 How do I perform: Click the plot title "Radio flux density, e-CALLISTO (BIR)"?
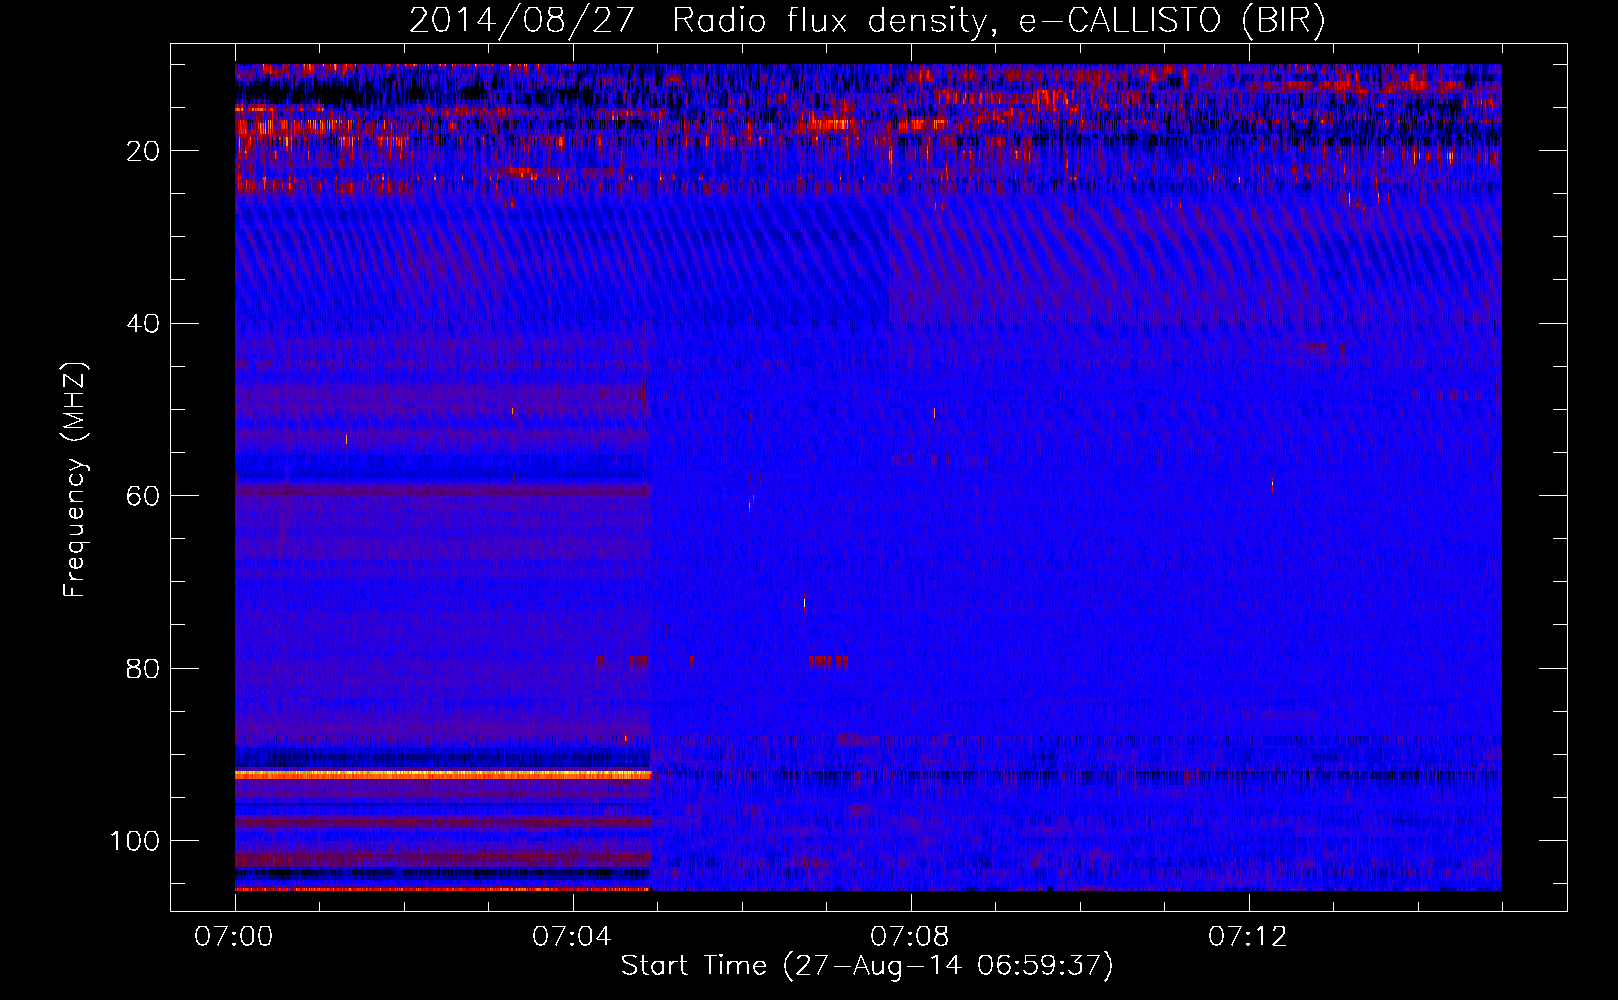click(x=998, y=21)
